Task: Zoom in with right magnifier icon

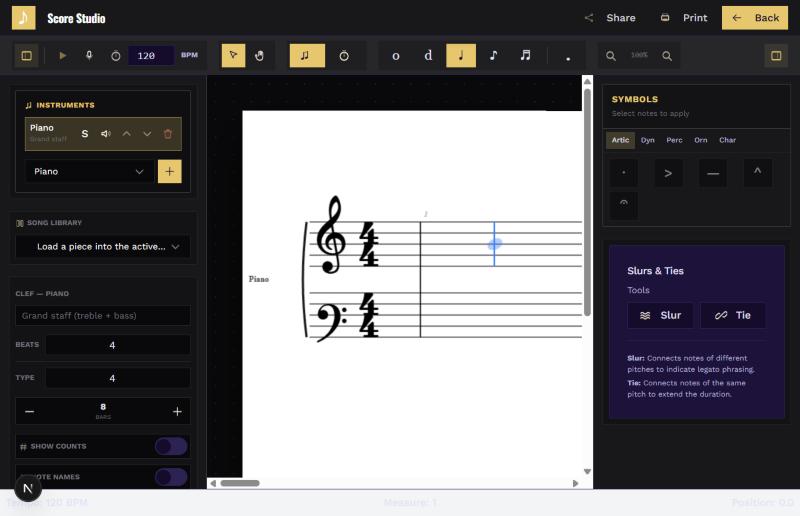Action: tap(667, 56)
